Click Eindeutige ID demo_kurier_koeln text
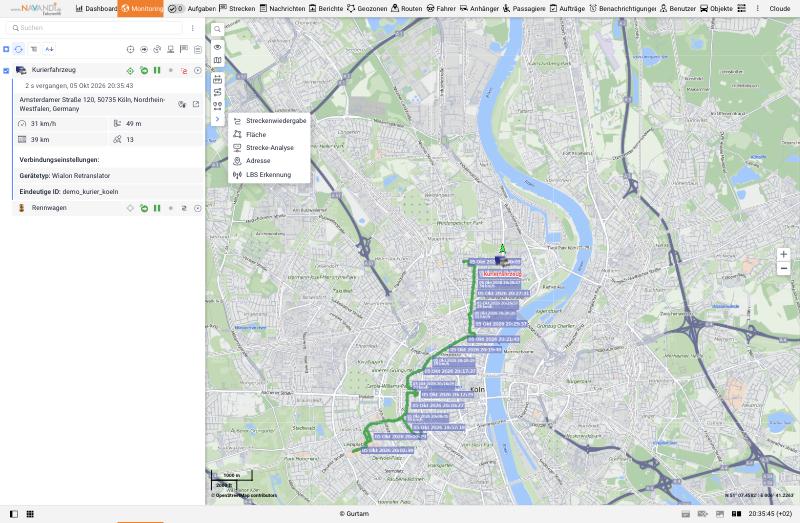 click(x=69, y=192)
